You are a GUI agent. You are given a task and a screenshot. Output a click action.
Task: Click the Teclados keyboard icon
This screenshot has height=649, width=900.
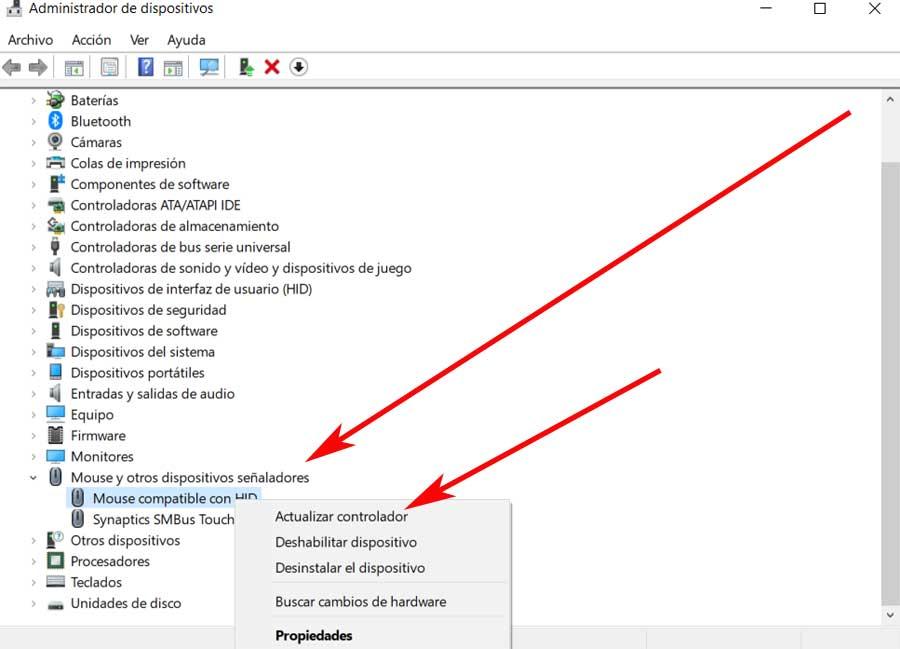click(x=56, y=581)
